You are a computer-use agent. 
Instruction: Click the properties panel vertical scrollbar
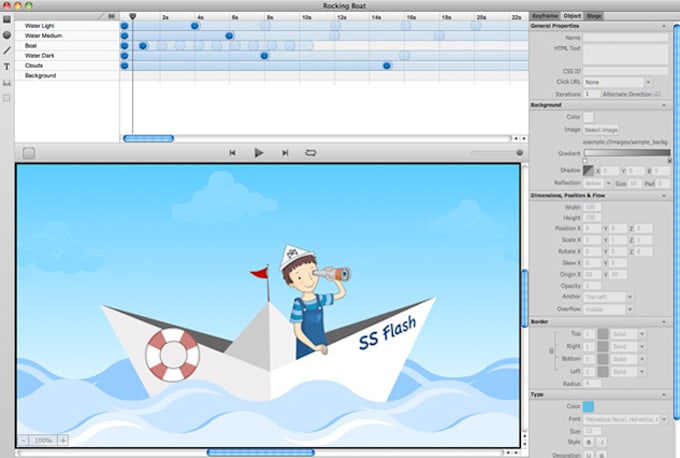676,221
